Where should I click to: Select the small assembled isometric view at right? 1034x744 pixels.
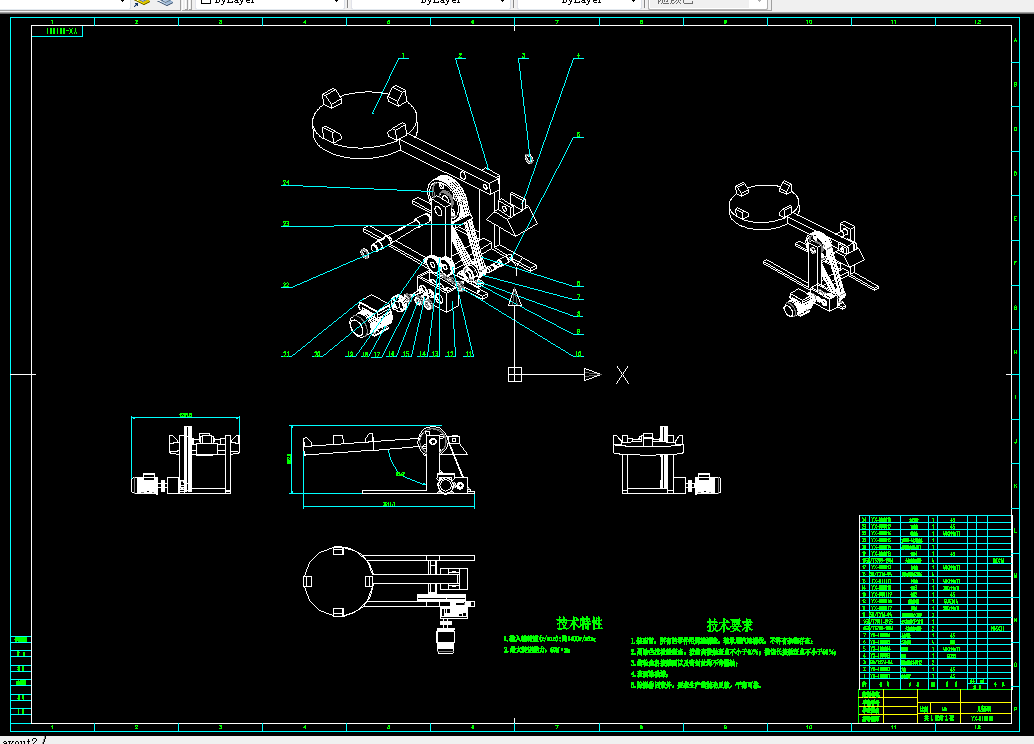point(804,249)
